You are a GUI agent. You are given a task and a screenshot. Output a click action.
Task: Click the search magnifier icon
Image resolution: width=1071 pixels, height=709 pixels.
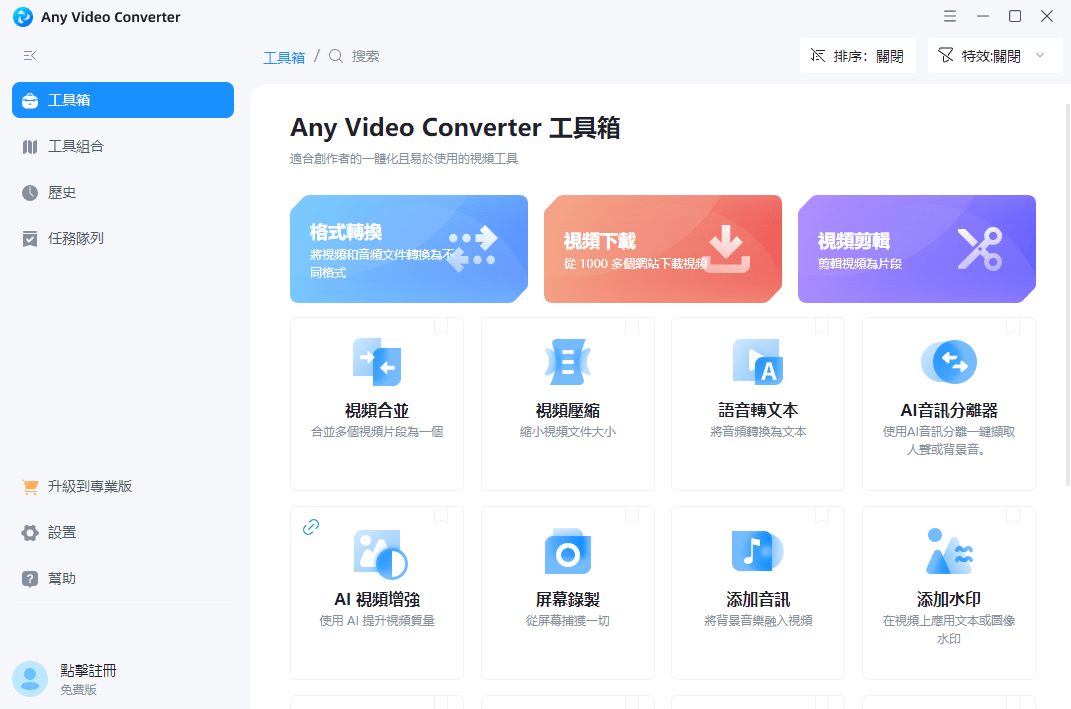click(x=336, y=56)
